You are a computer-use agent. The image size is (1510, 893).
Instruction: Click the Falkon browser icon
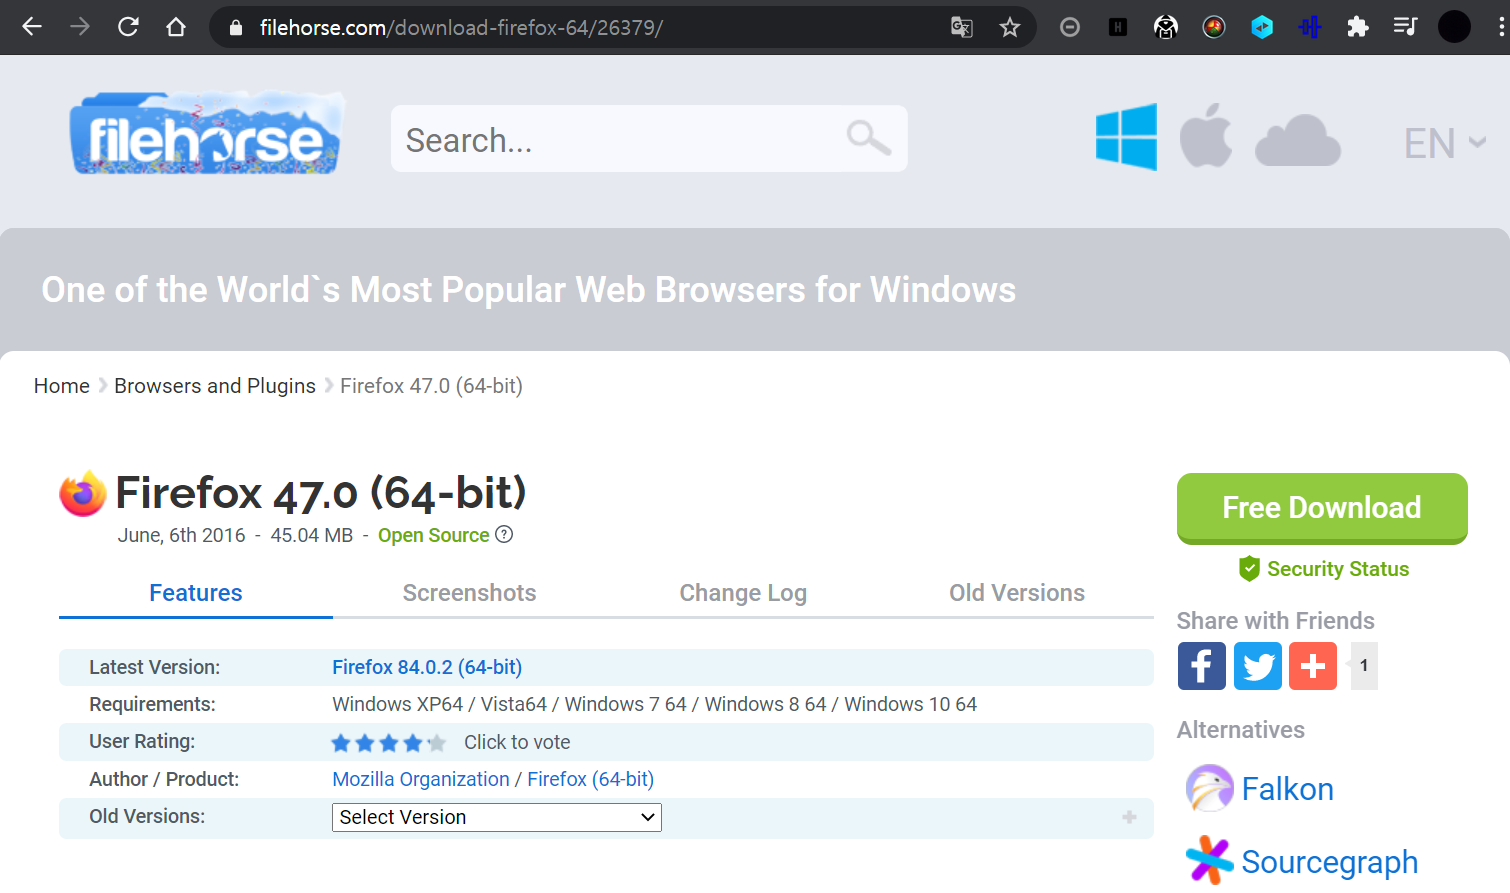pos(1209,789)
